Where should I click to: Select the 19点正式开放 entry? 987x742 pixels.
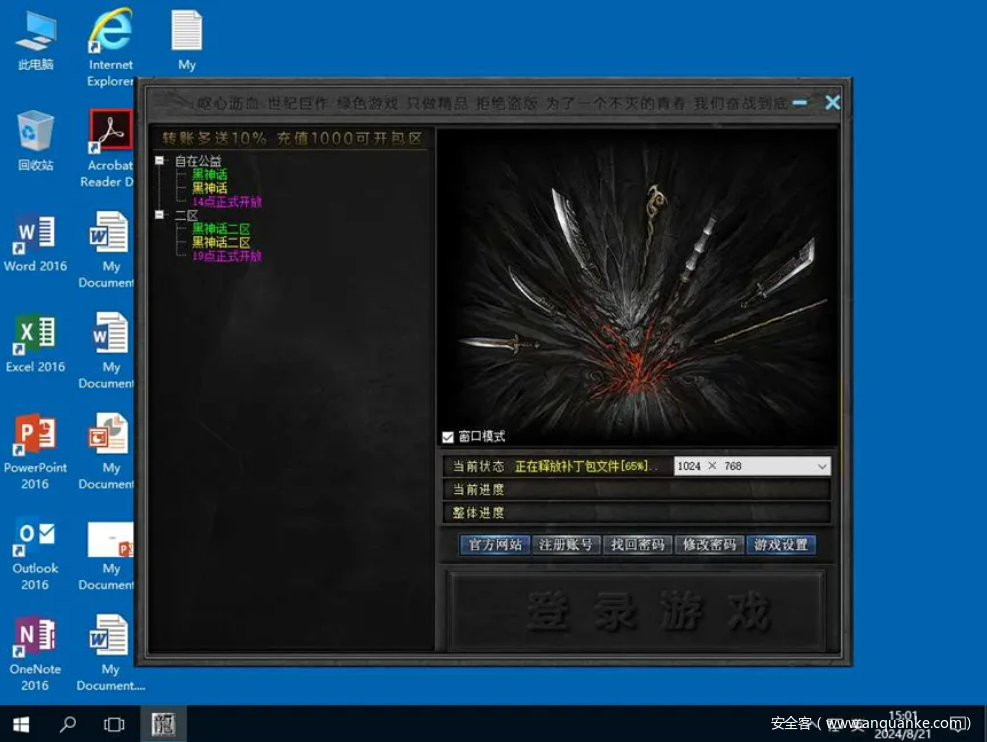(x=227, y=256)
